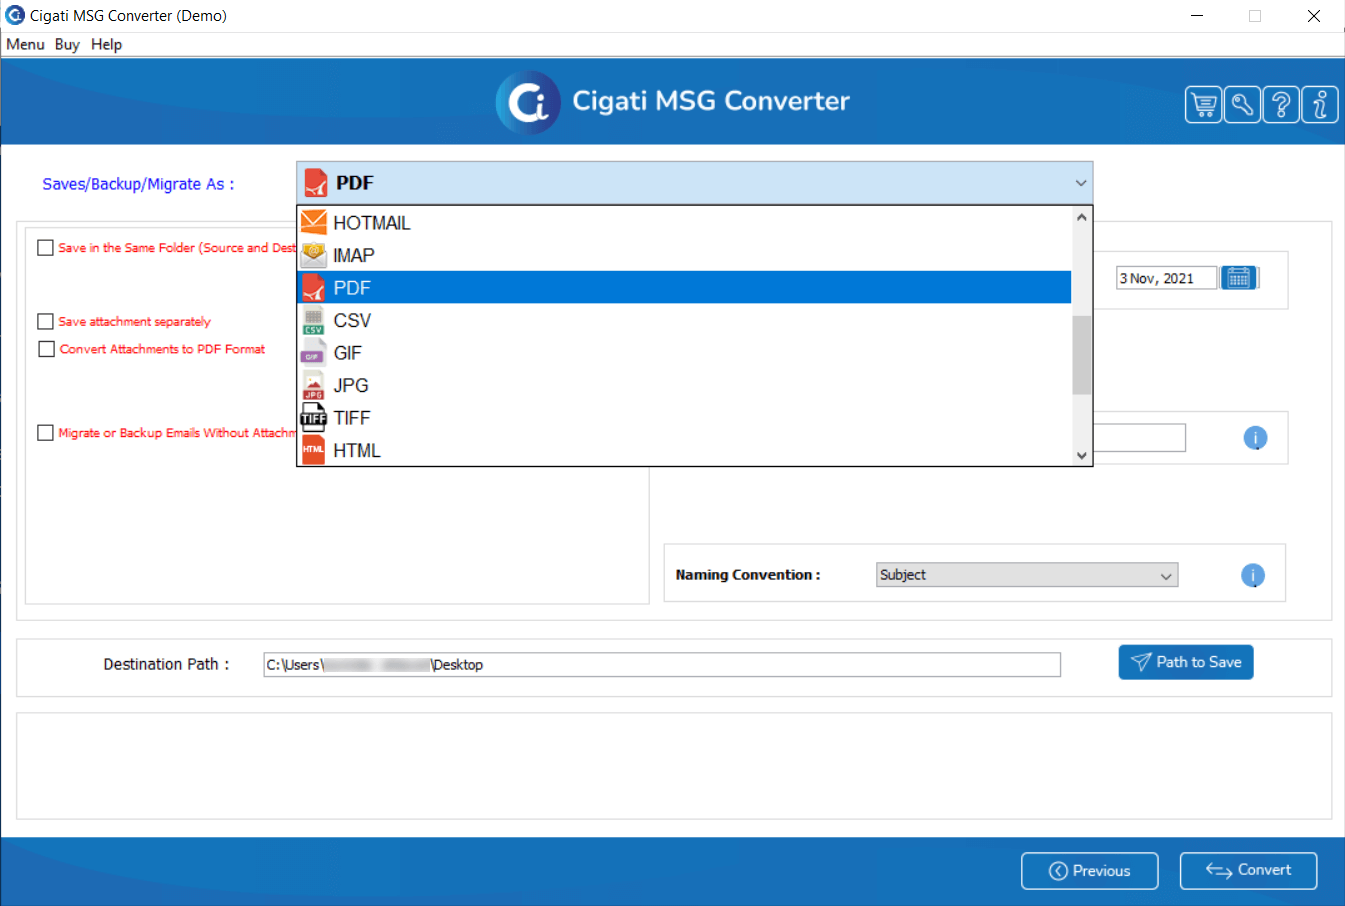Open the Help menu
Screen dimensions: 1345x906
(106, 44)
